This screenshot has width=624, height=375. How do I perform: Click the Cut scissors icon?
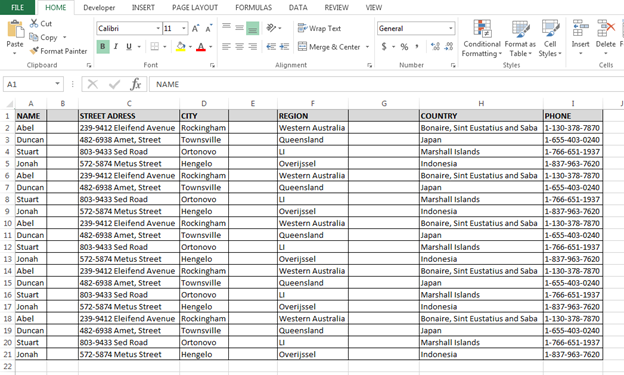pos(34,23)
